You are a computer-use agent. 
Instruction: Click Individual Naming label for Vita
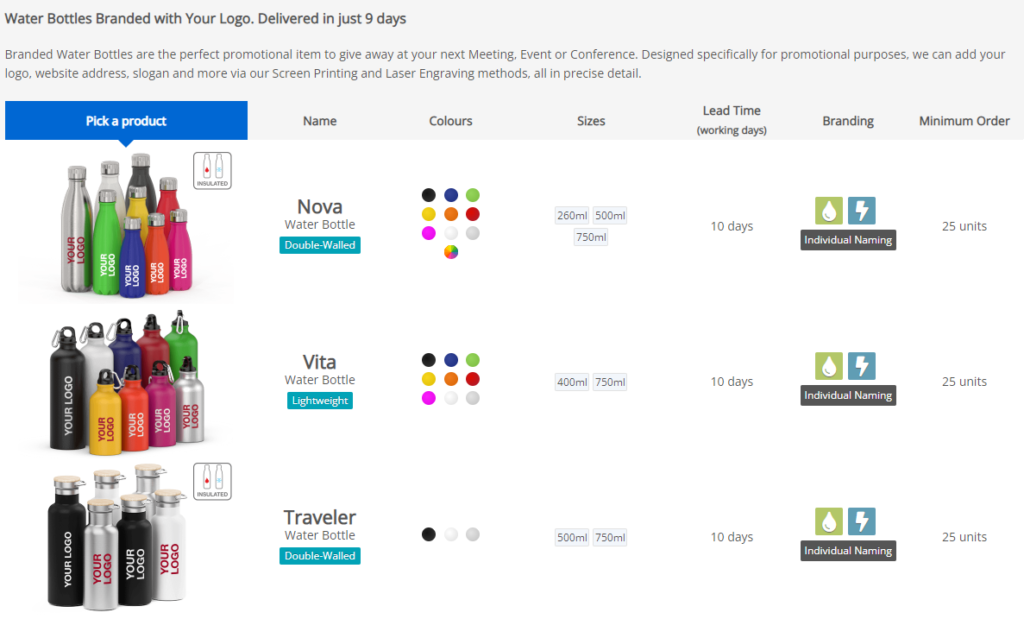(x=848, y=395)
